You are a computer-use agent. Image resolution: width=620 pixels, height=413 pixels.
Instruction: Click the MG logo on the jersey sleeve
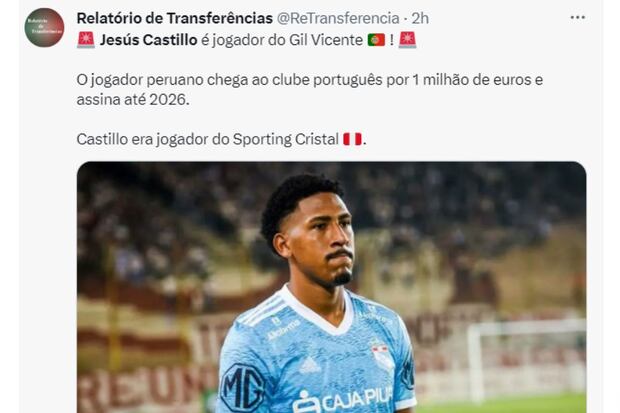(242, 387)
